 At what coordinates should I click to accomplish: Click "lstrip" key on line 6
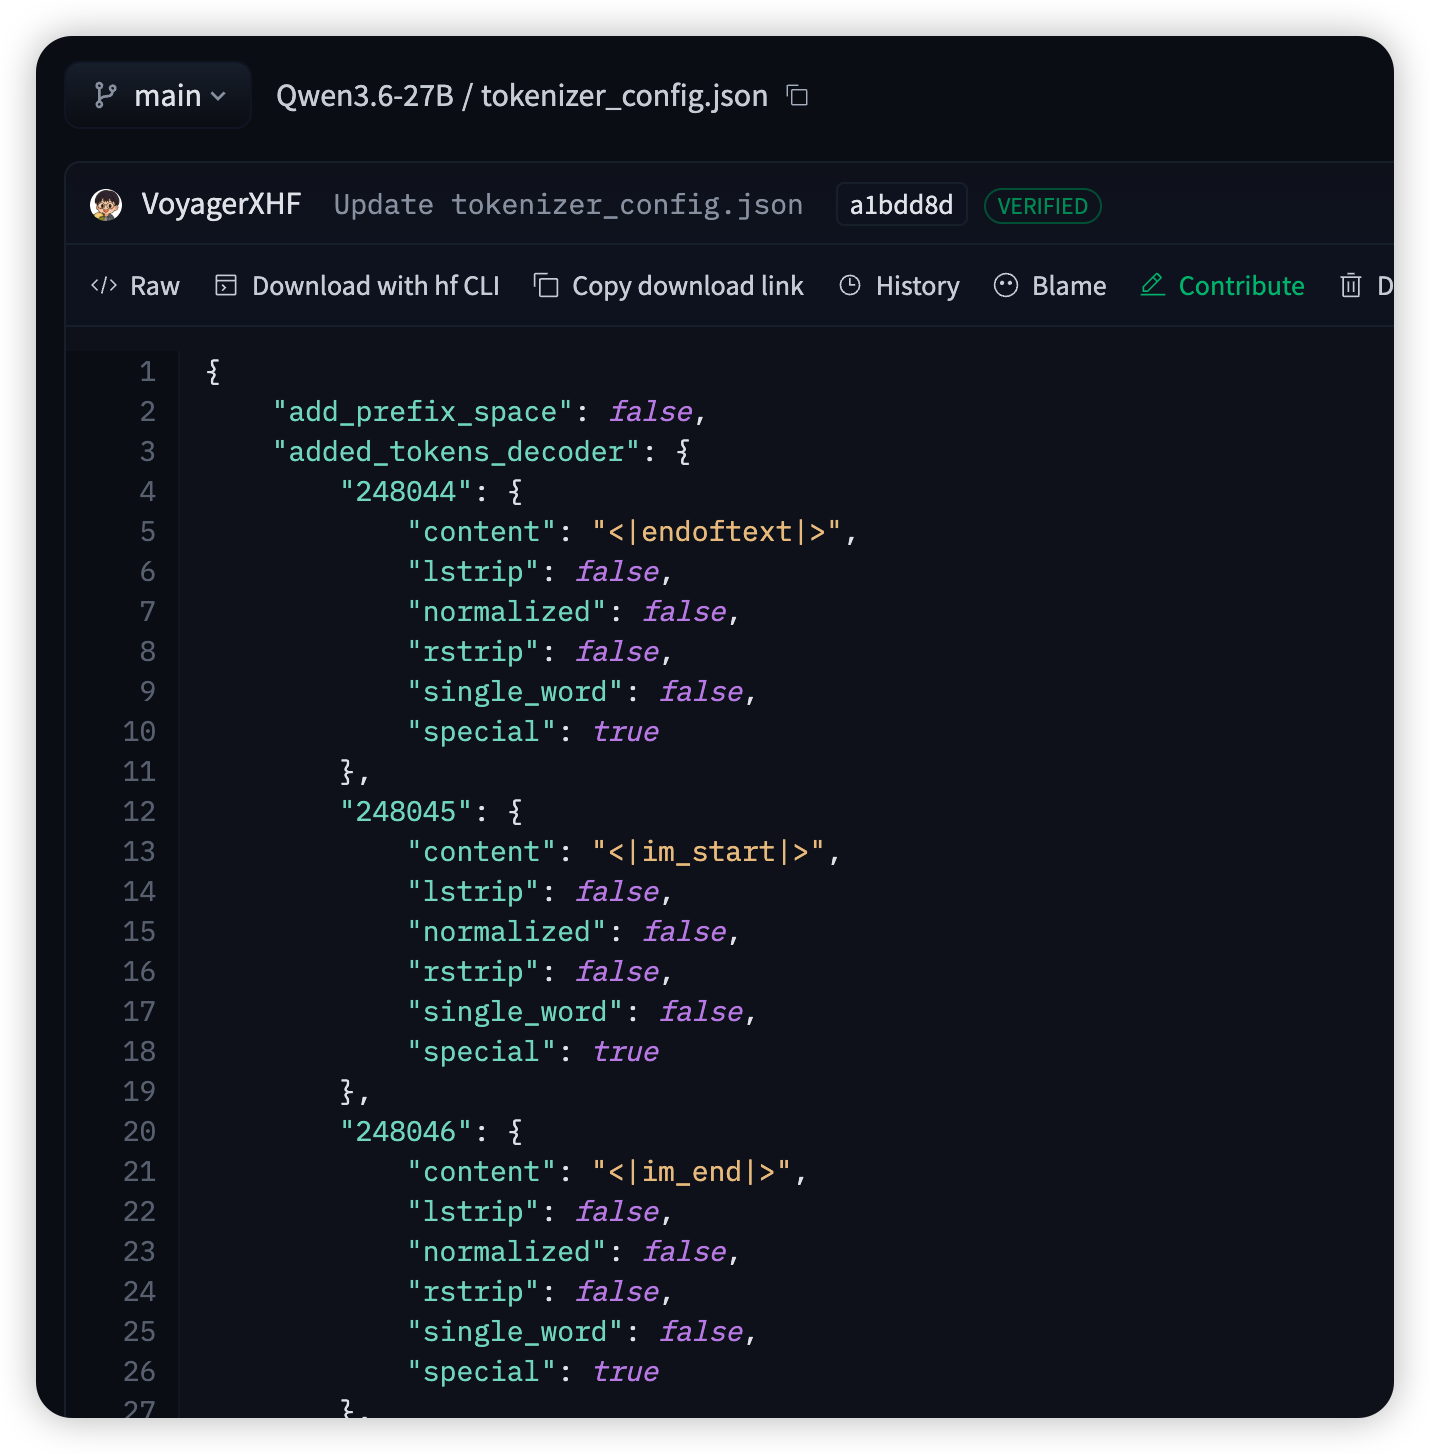pos(473,572)
